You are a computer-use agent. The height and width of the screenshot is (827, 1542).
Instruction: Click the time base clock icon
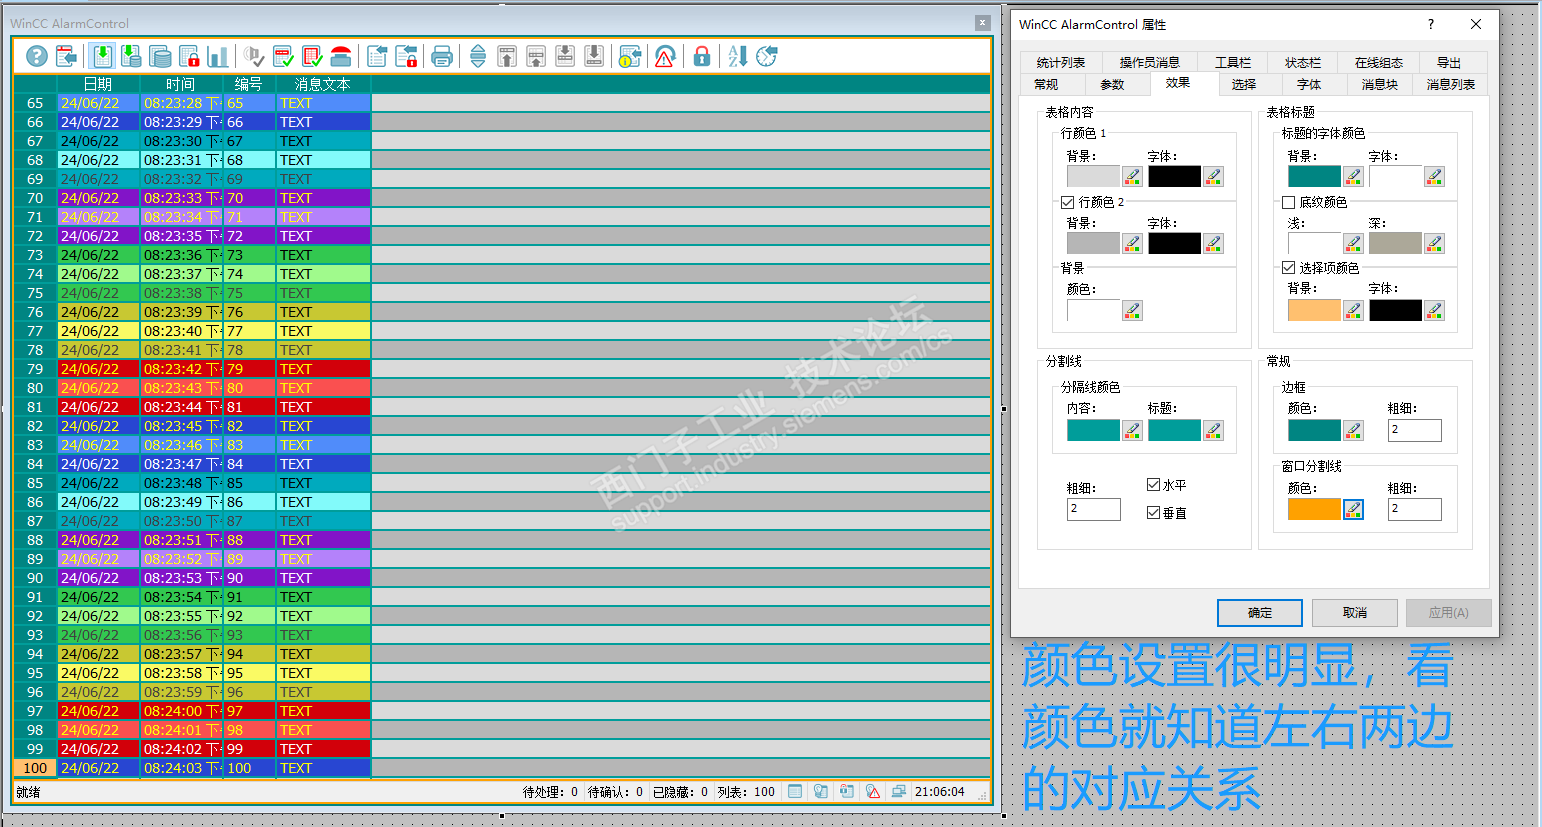pos(767,57)
